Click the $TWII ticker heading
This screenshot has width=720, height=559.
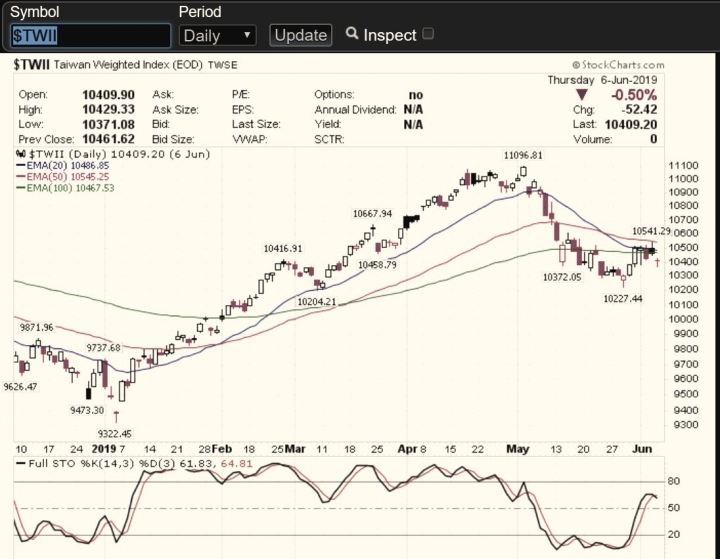31,65
